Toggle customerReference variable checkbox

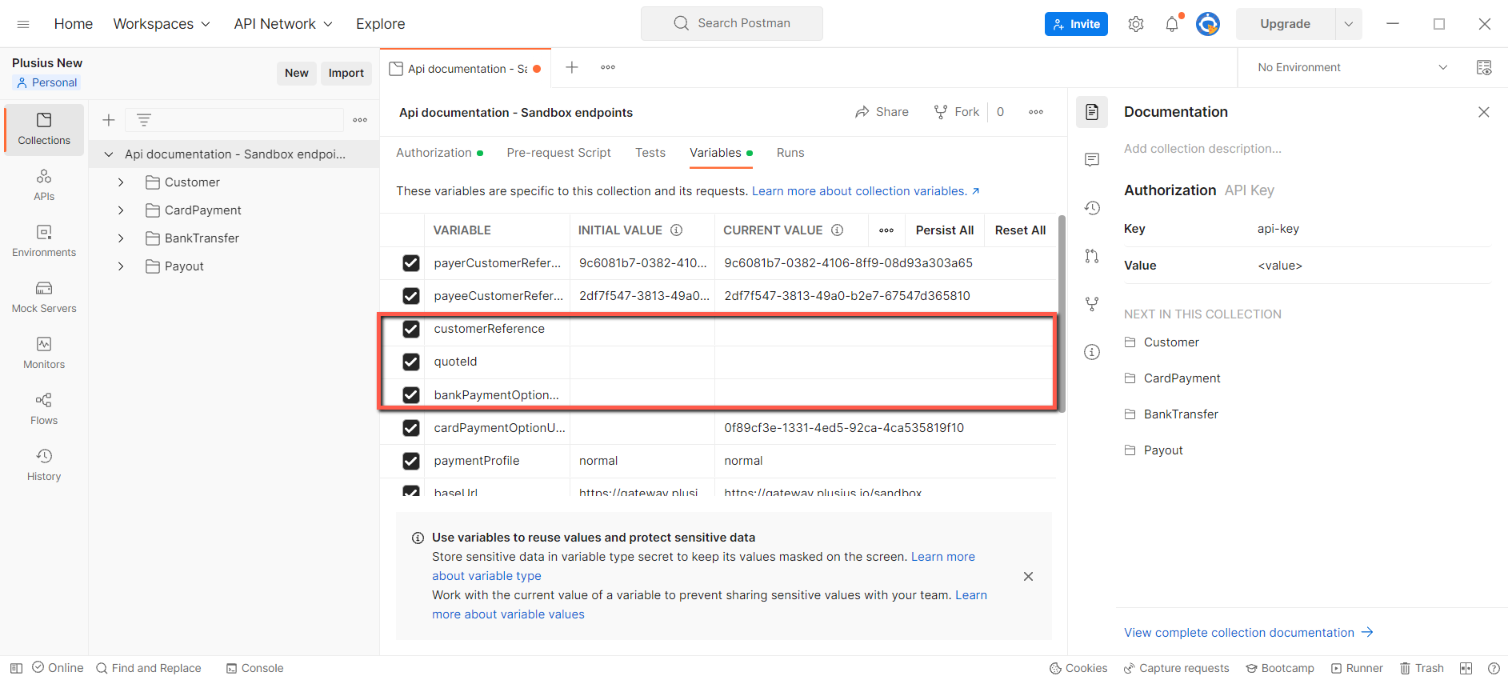click(x=411, y=329)
